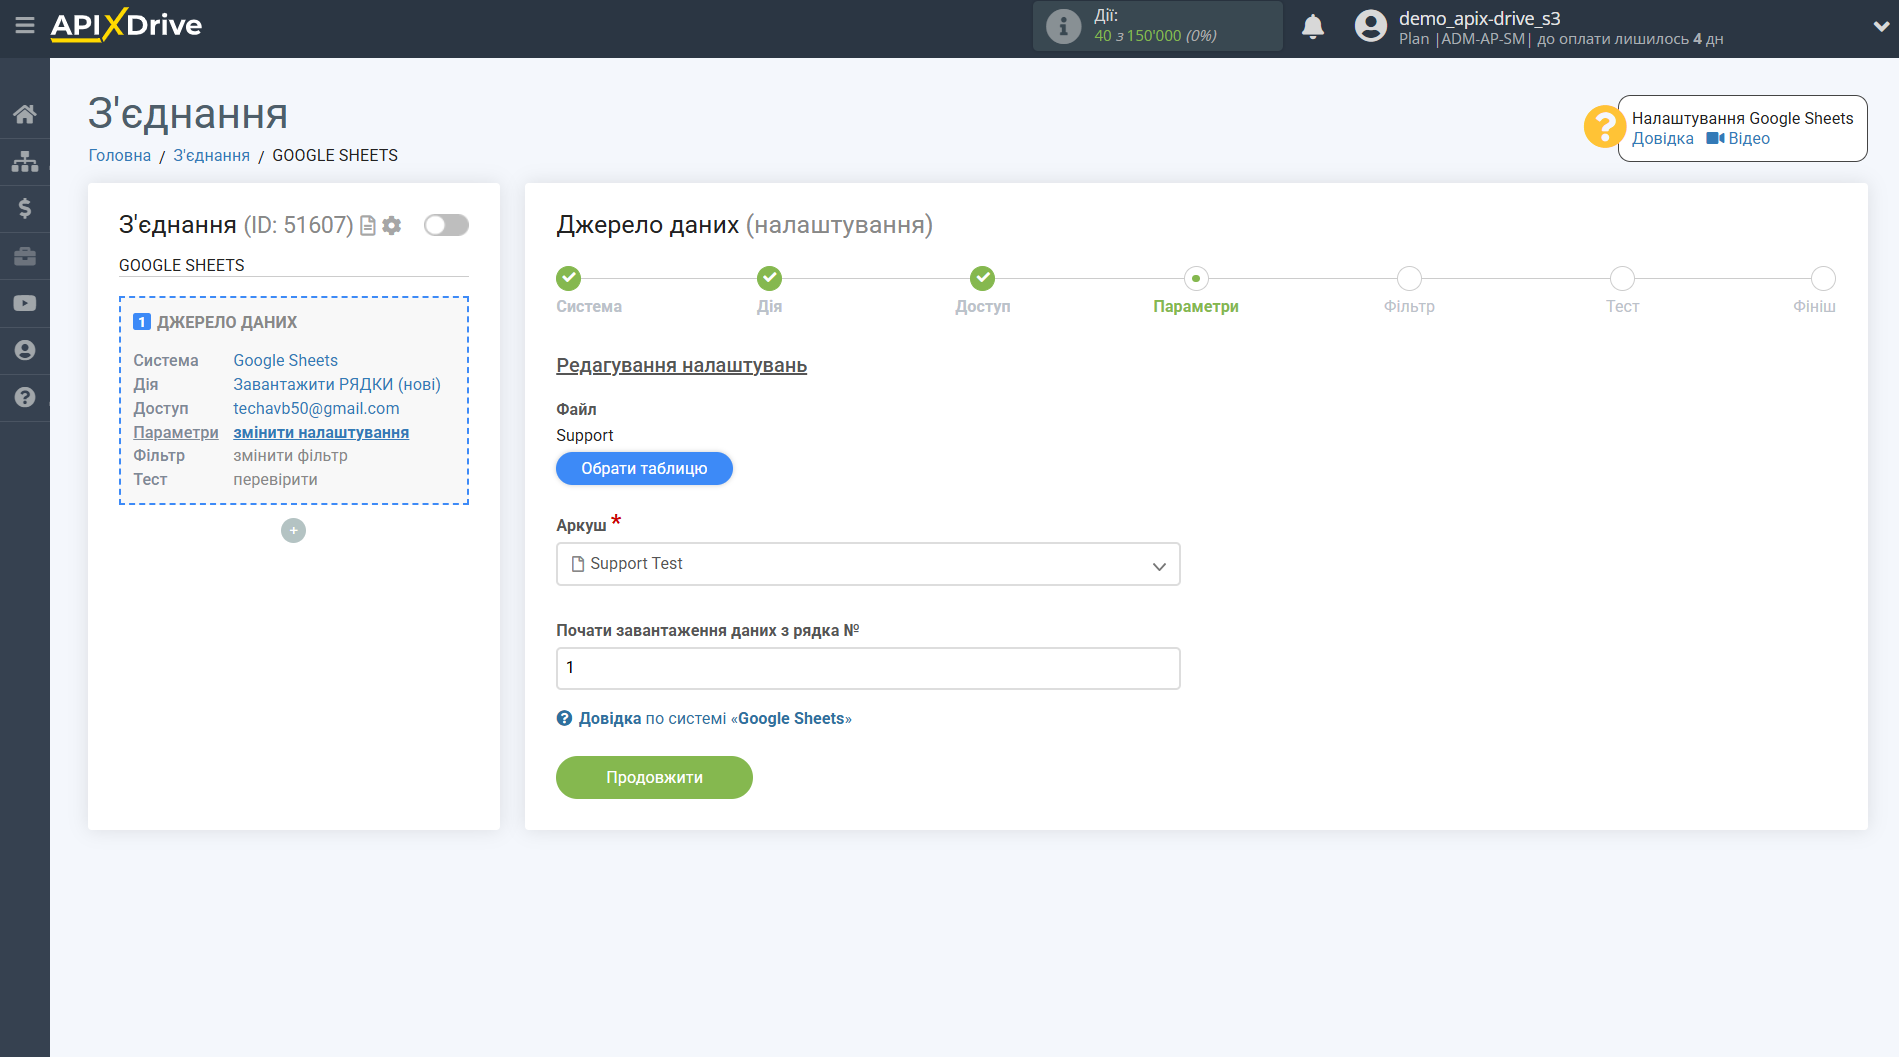Click змінити налаштування link
Image resolution: width=1899 pixels, height=1057 pixels.
click(x=321, y=432)
